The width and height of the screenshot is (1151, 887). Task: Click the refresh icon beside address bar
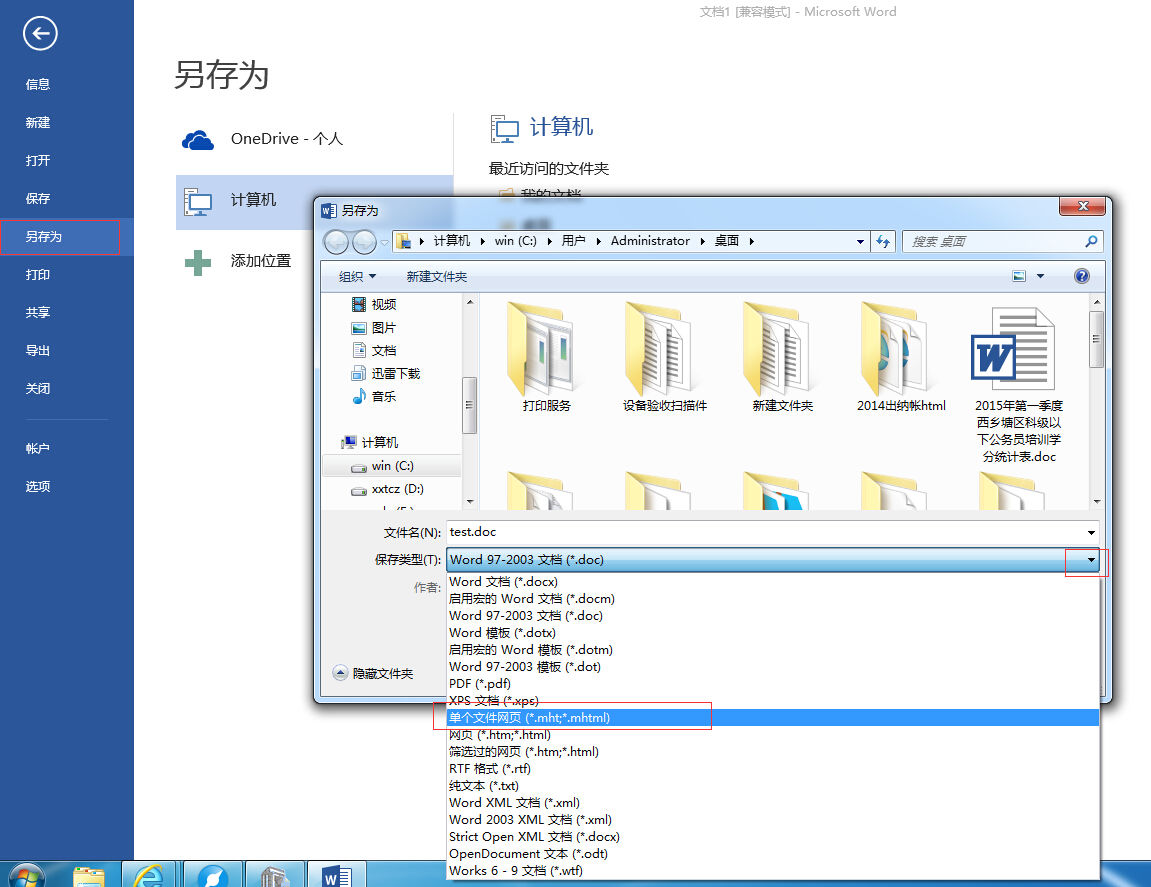pyautogui.click(x=883, y=241)
